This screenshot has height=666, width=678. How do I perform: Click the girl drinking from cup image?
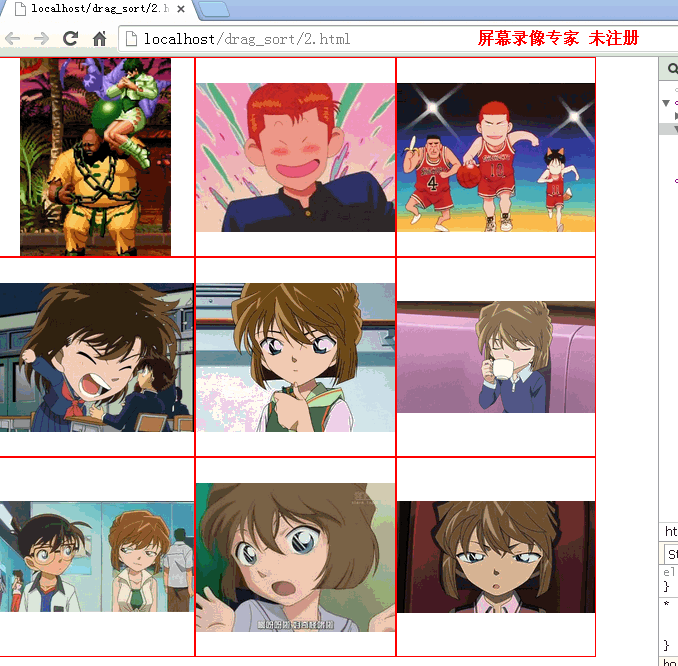(496, 357)
